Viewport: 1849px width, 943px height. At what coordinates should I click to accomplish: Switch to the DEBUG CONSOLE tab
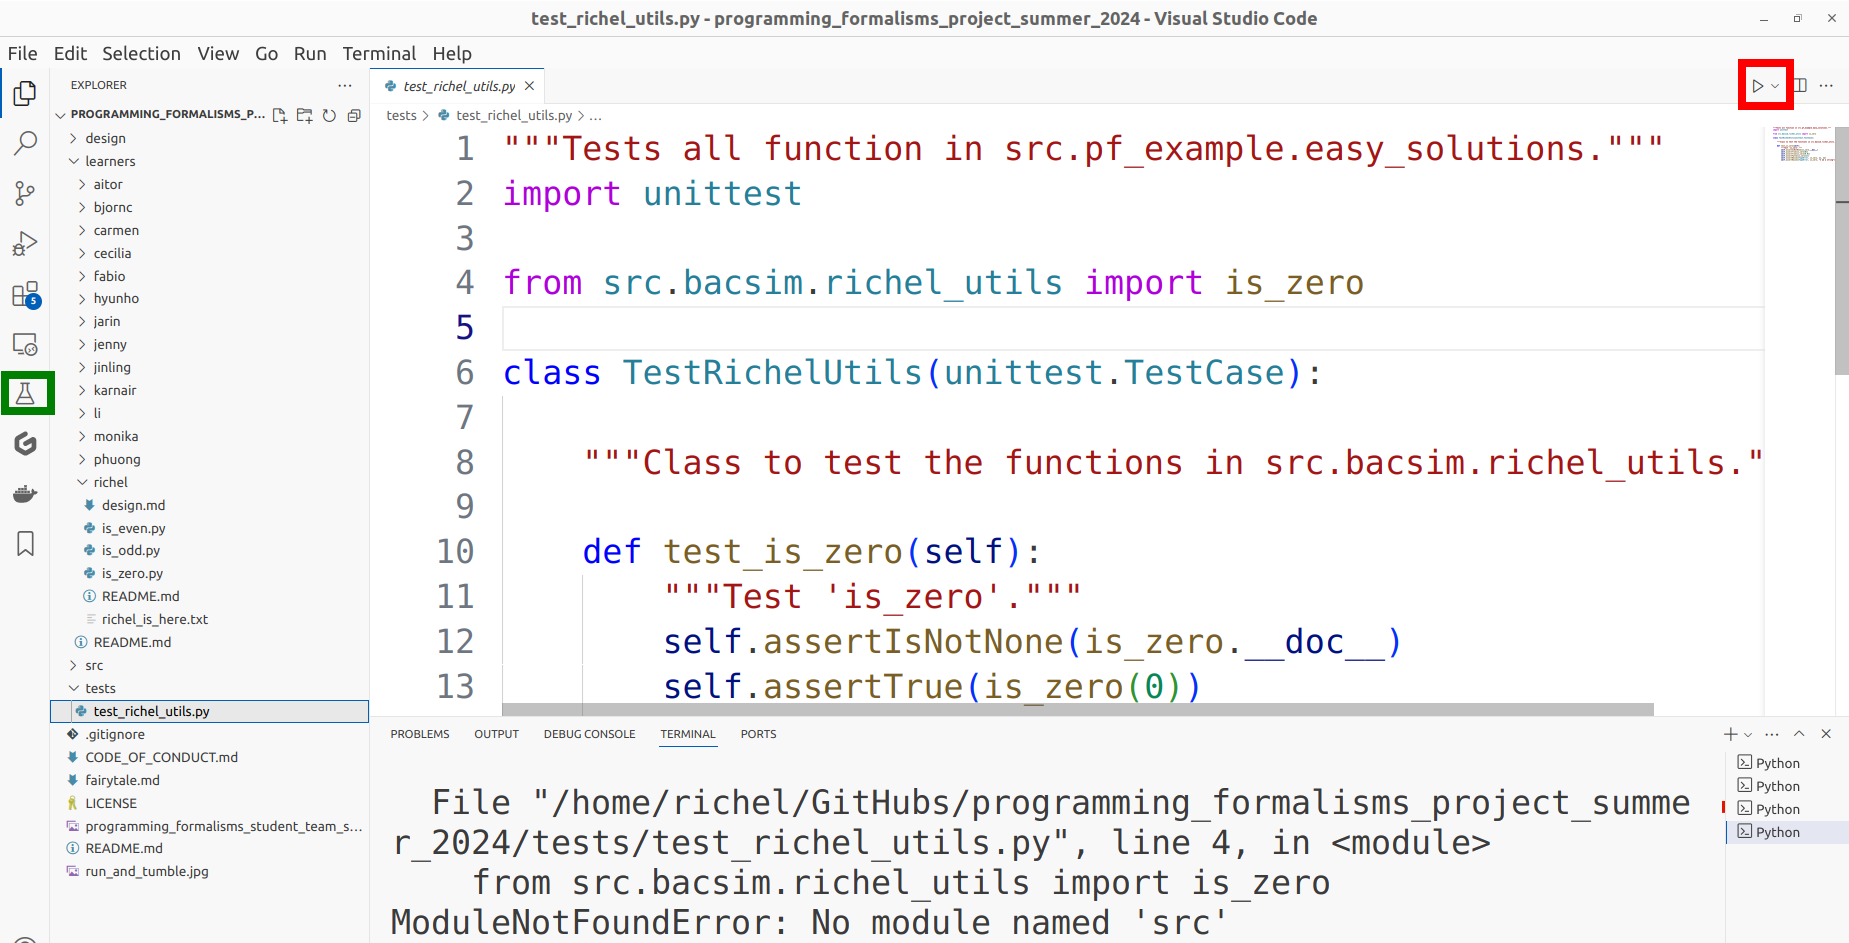pyautogui.click(x=589, y=733)
